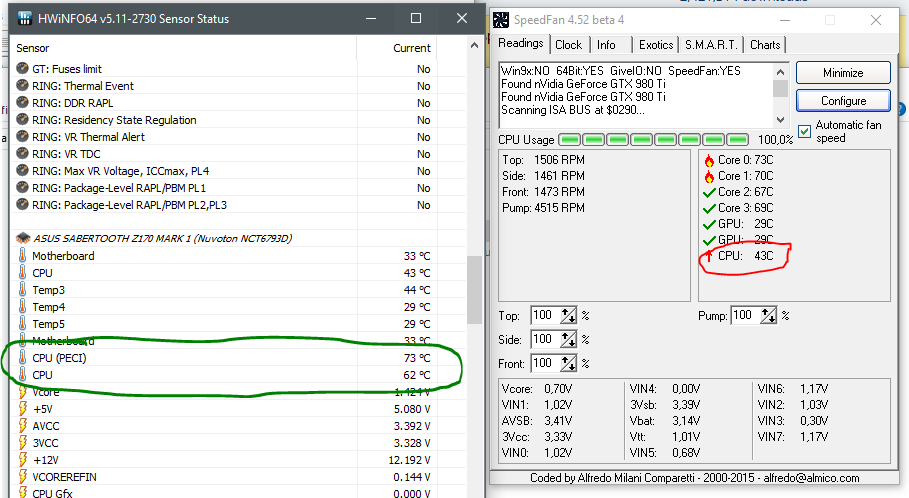
Task: Click the lightning icon beside 3VCC
Action: click(x=23, y=442)
